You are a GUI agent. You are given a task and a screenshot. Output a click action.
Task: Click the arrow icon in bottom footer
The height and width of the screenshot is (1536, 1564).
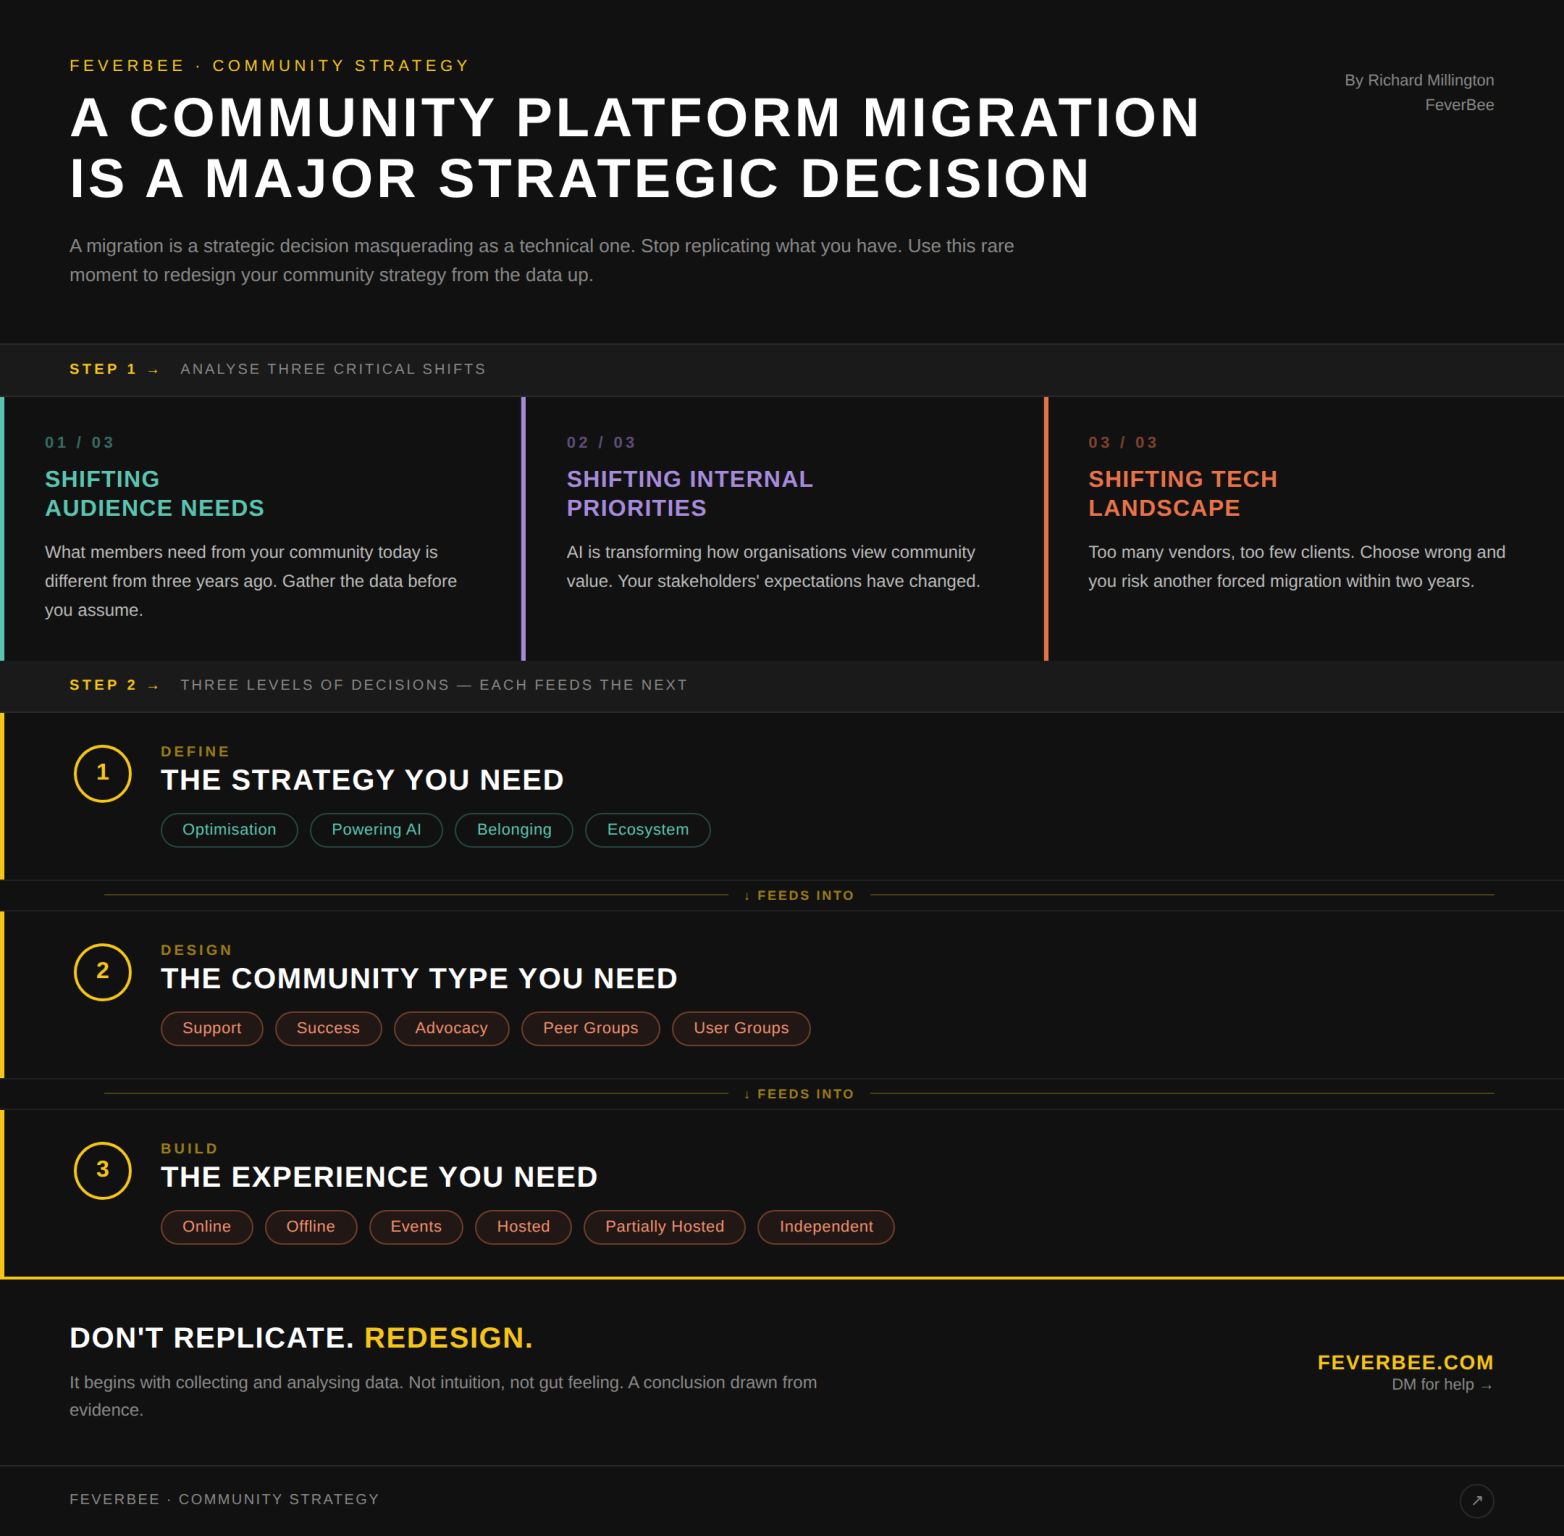click(1476, 1500)
